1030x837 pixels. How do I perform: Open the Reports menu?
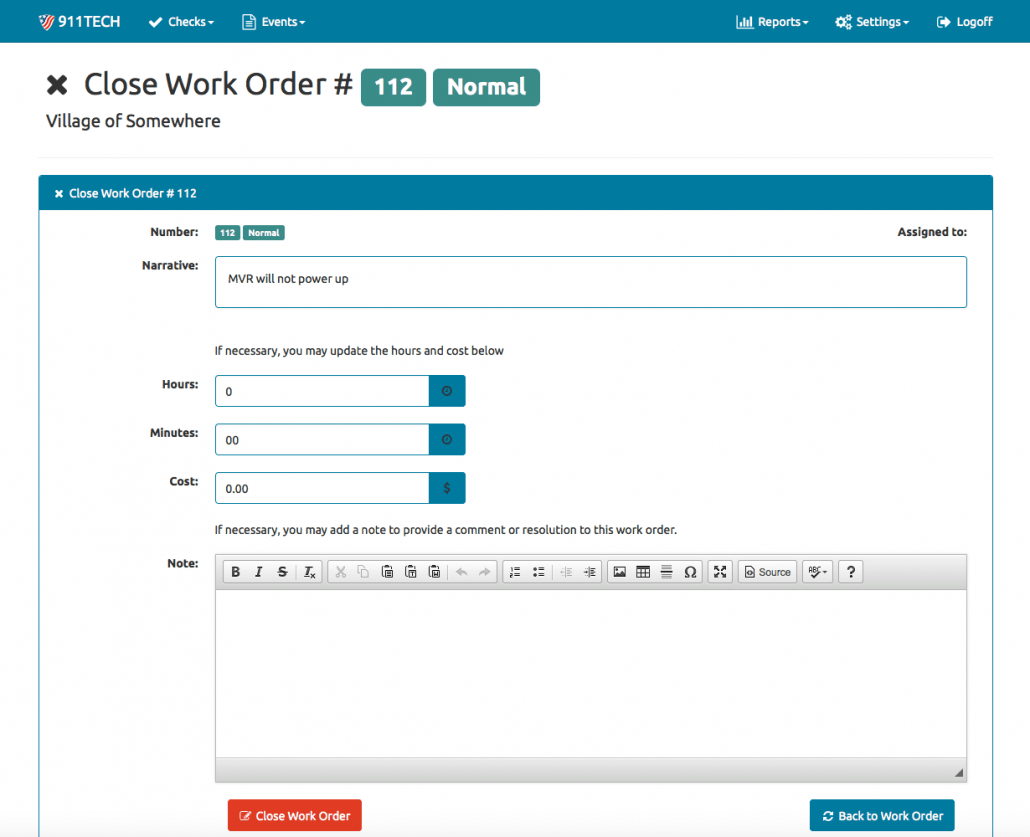771,21
